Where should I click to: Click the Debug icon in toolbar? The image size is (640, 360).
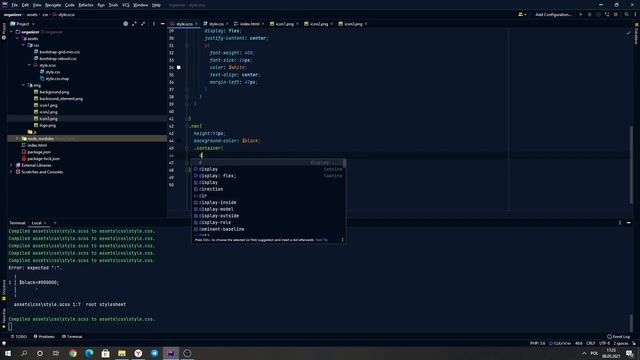(x=589, y=15)
